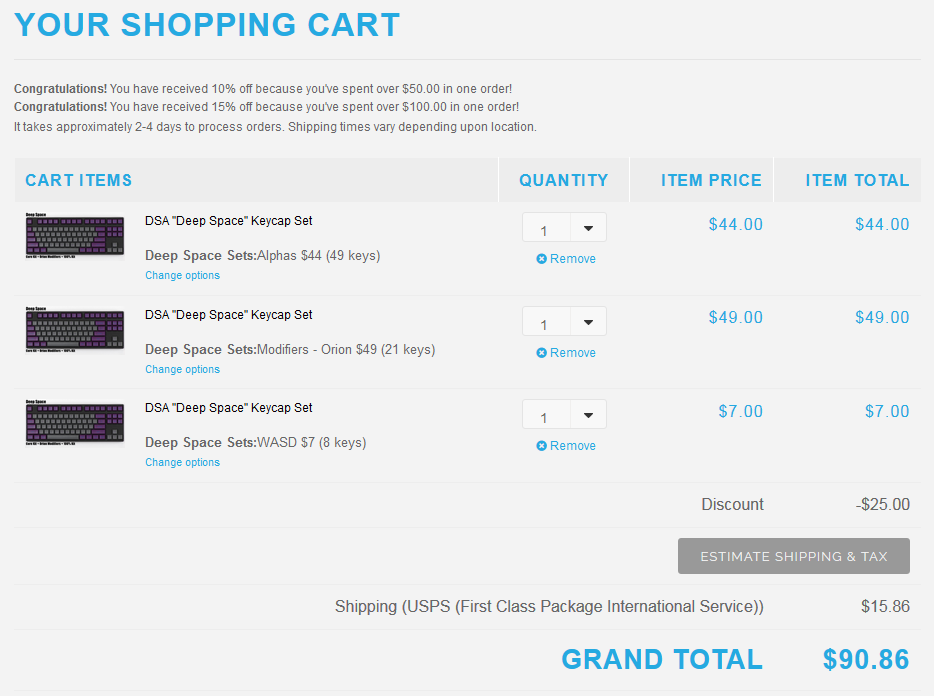This screenshot has width=934, height=696.
Task: Click the Modifiers Orion keyboard thumbnail
Action: [x=75, y=330]
